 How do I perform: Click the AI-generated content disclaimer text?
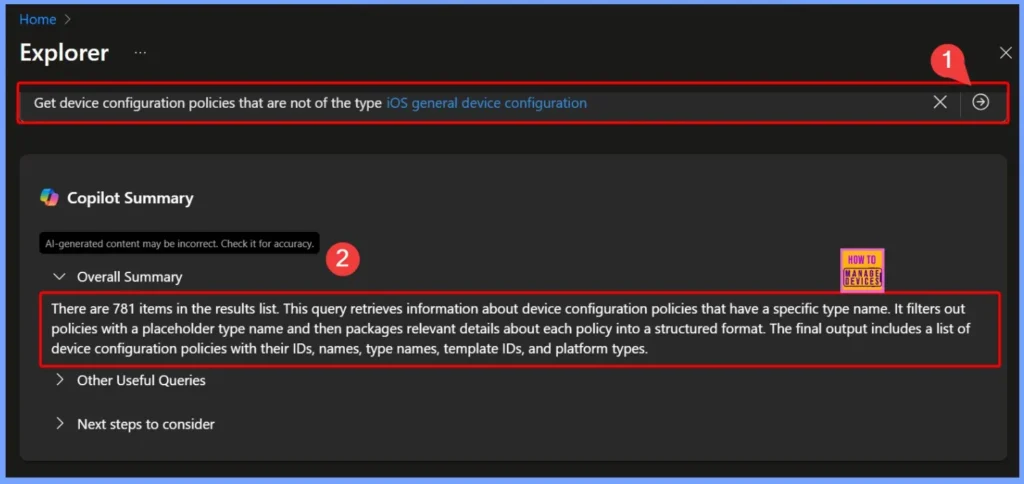coord(180,244)
